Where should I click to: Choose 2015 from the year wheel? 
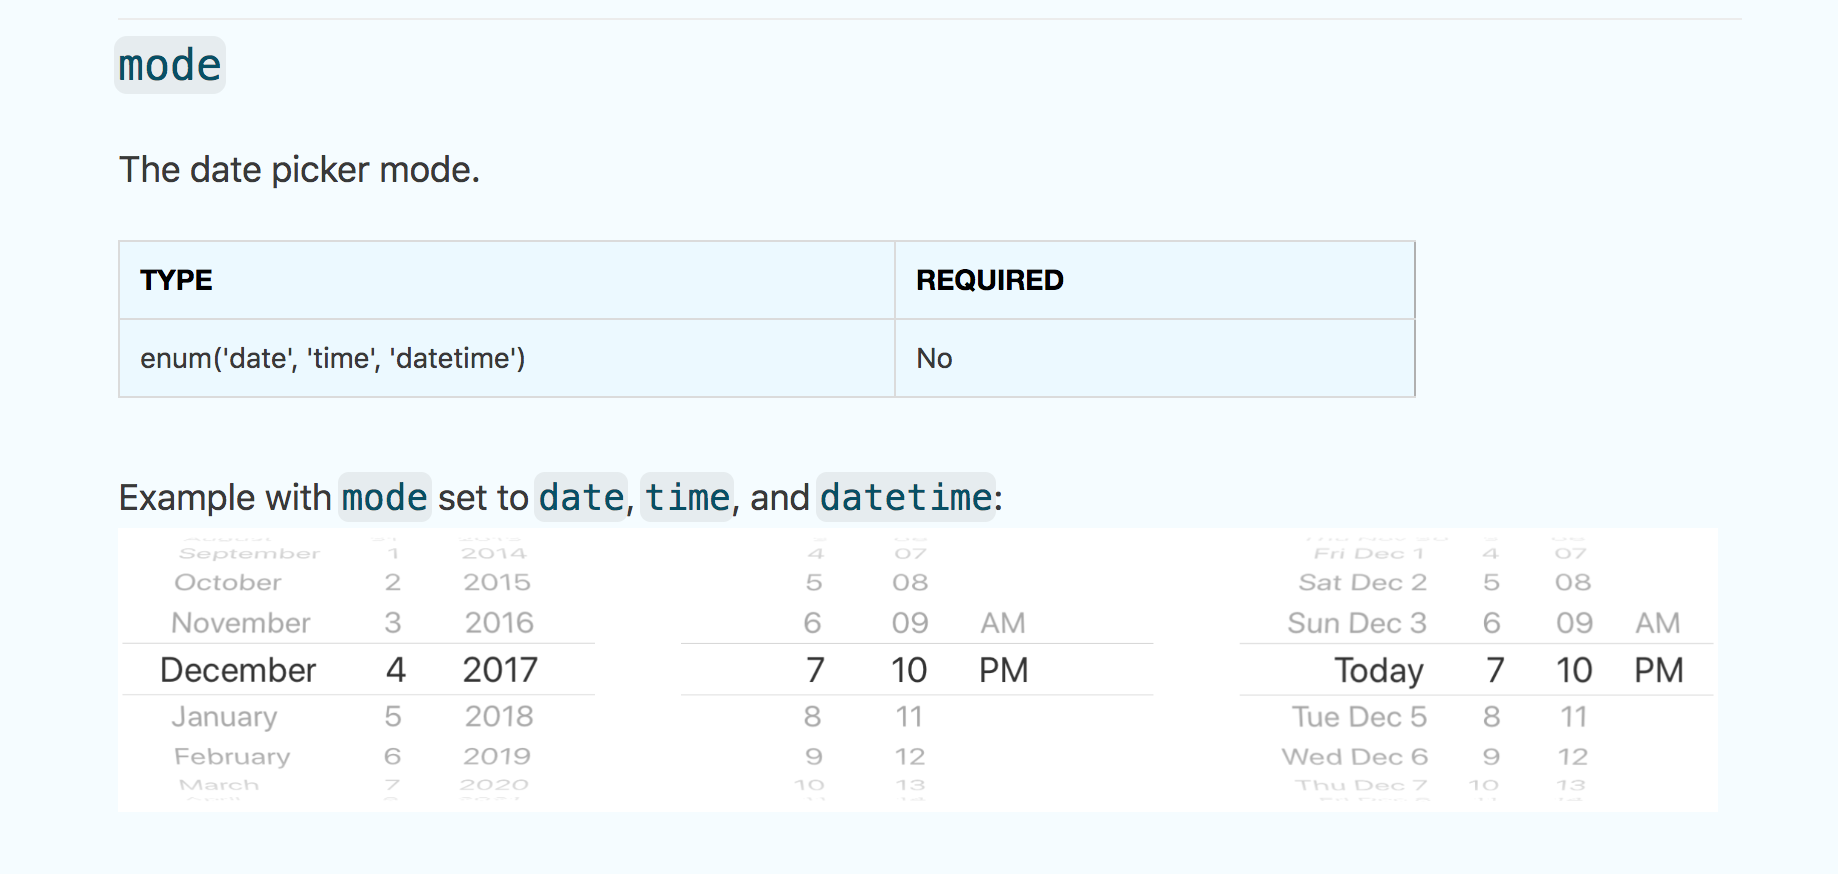499,582
